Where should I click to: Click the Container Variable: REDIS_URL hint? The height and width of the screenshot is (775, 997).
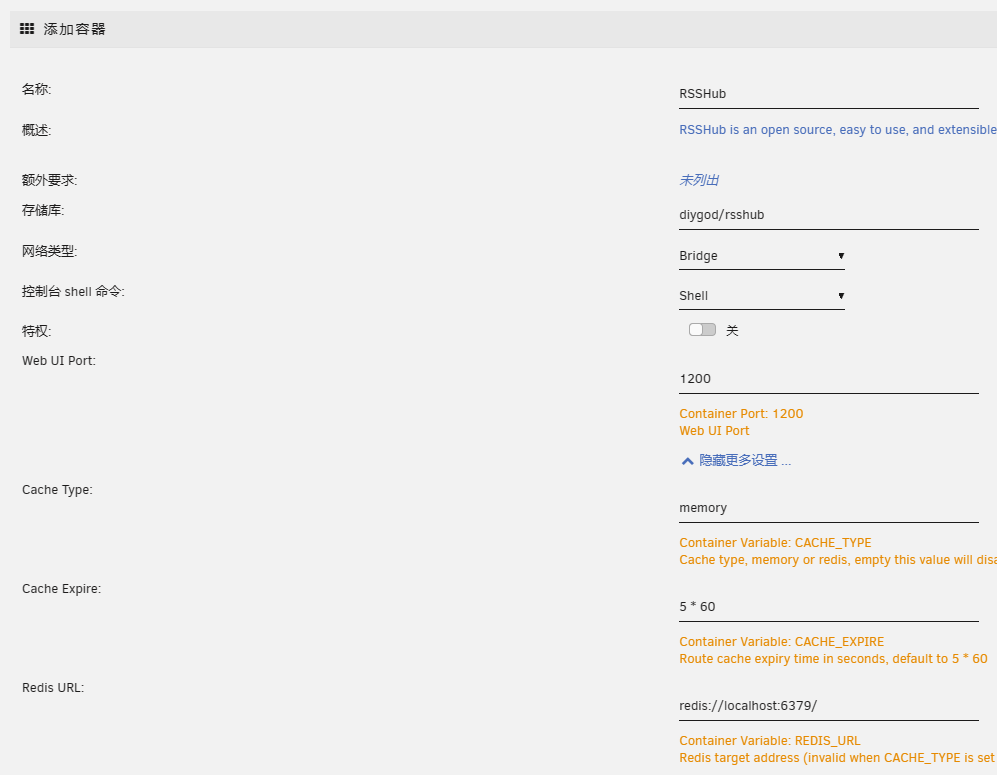click(769, 741)
